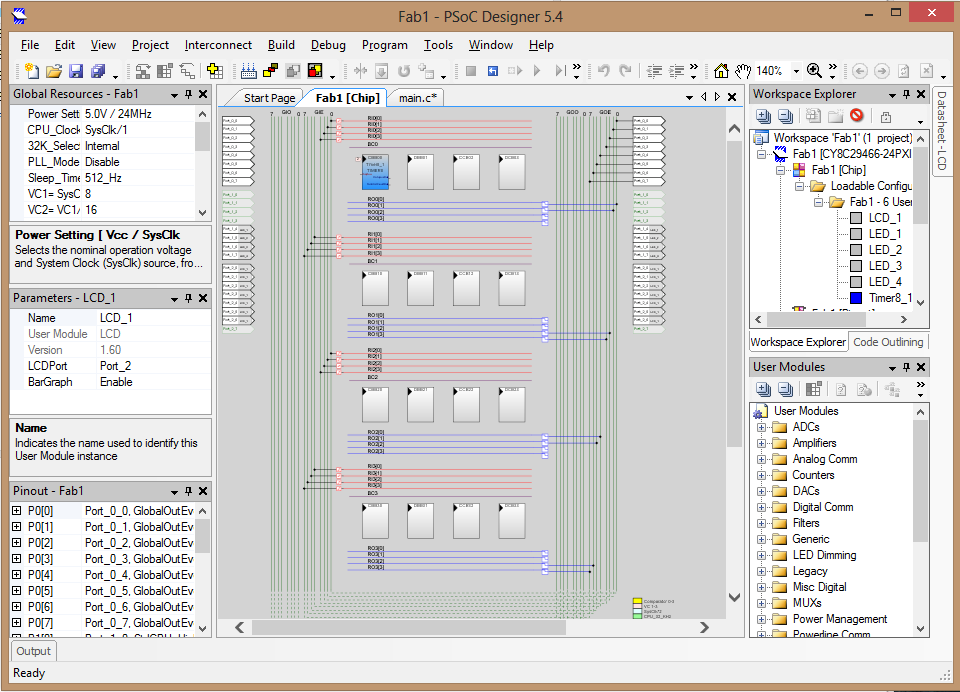Screen dimensions: 960x692
Task: Click the Open folder toolbar icon
Action: tap(54, 71)
